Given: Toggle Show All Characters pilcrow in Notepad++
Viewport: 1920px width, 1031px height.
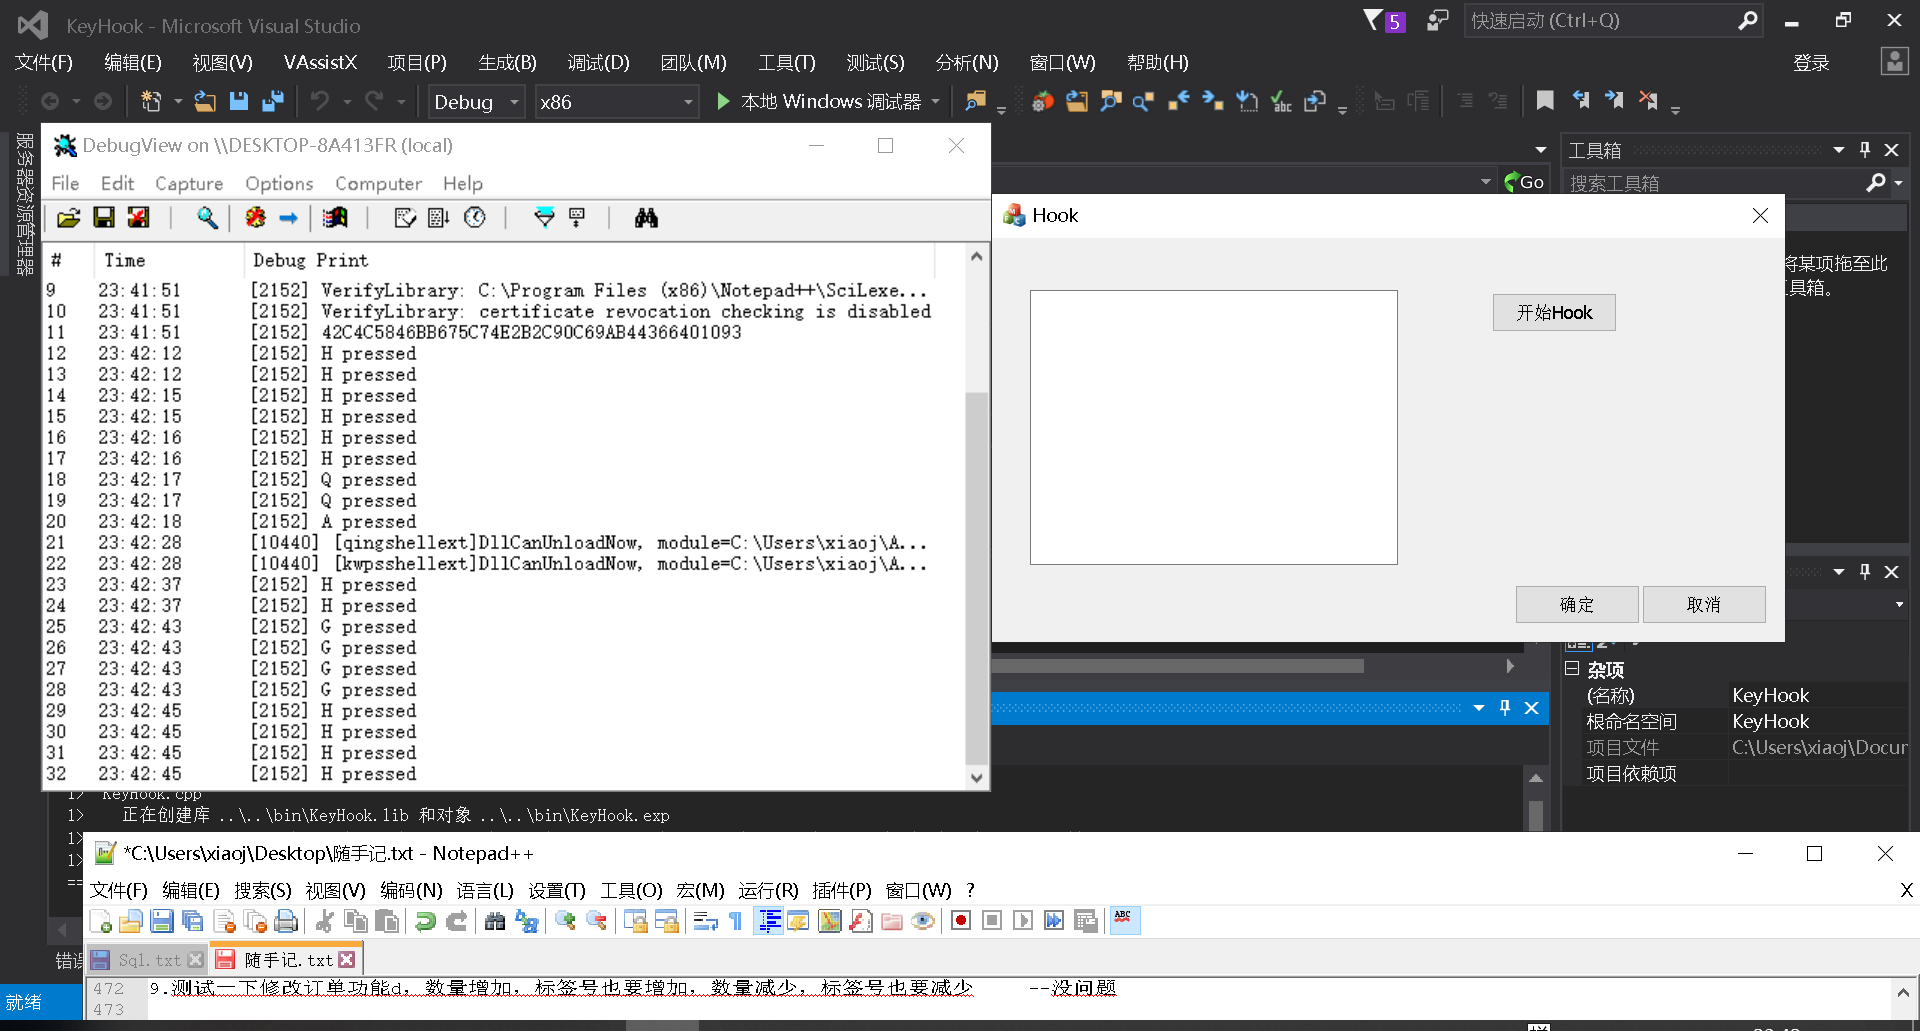Looking at the screenshot, I should [x=736, y=921].
